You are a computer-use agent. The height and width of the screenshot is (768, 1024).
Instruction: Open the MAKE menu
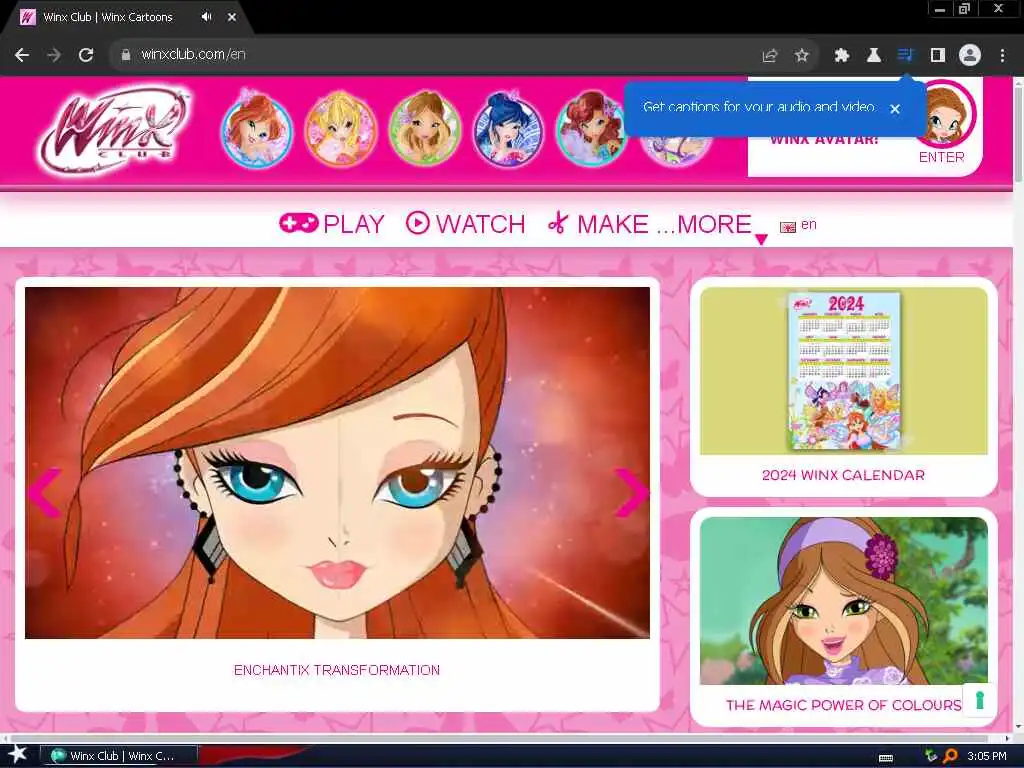(x=598, y=224)
